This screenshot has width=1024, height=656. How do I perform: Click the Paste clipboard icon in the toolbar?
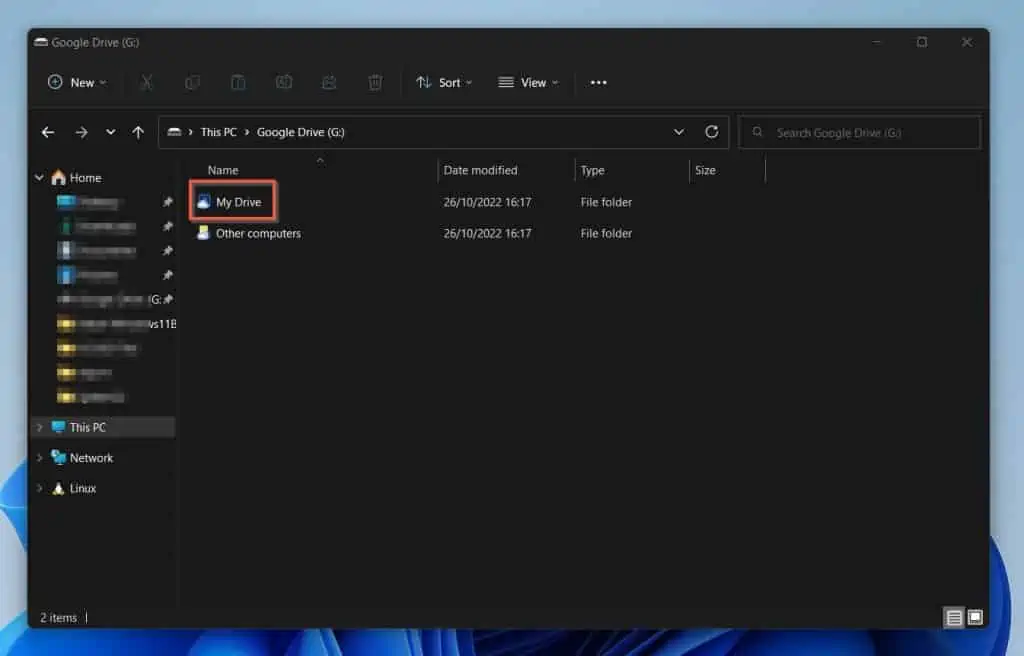pos(238,82)
